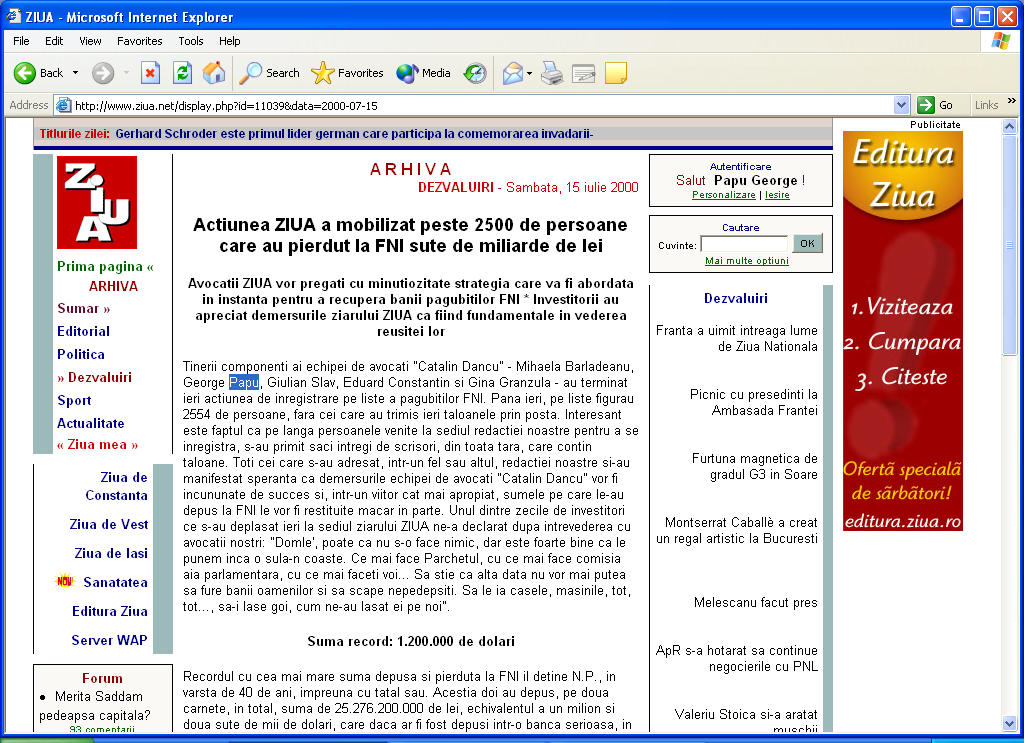Open the Editura Ziua sidebar link

109,611
